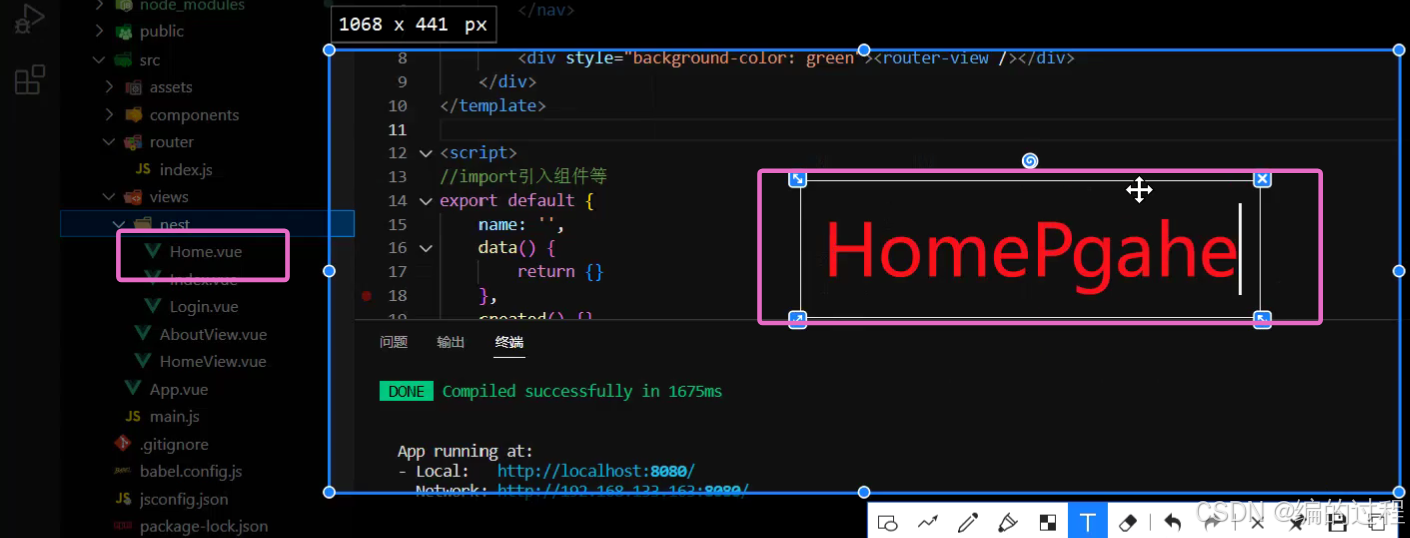Expand the assets folder
Image resolution: width=1410 pixels, height=538 pixels.
pyautogui.click(x=109, y=87)
